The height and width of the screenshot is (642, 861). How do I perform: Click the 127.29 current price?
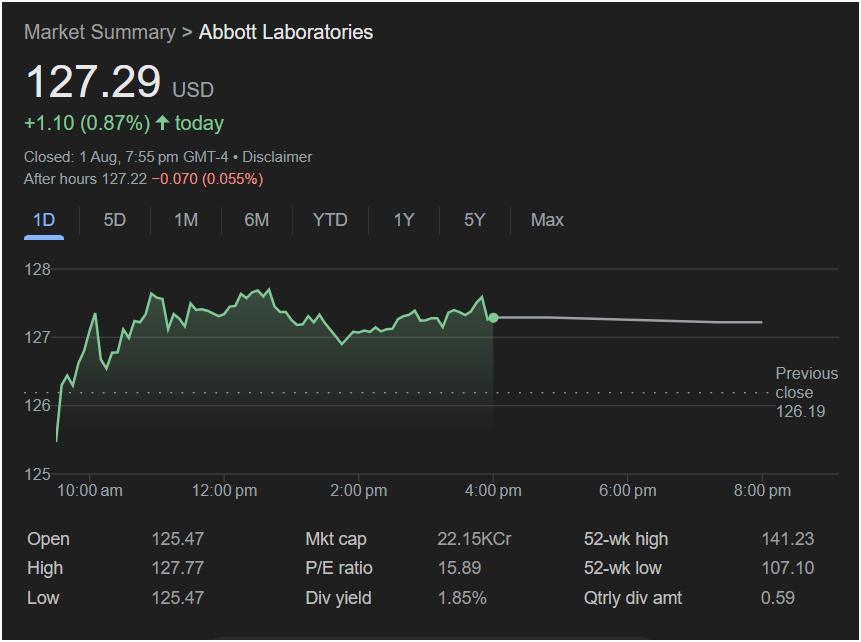93,82
